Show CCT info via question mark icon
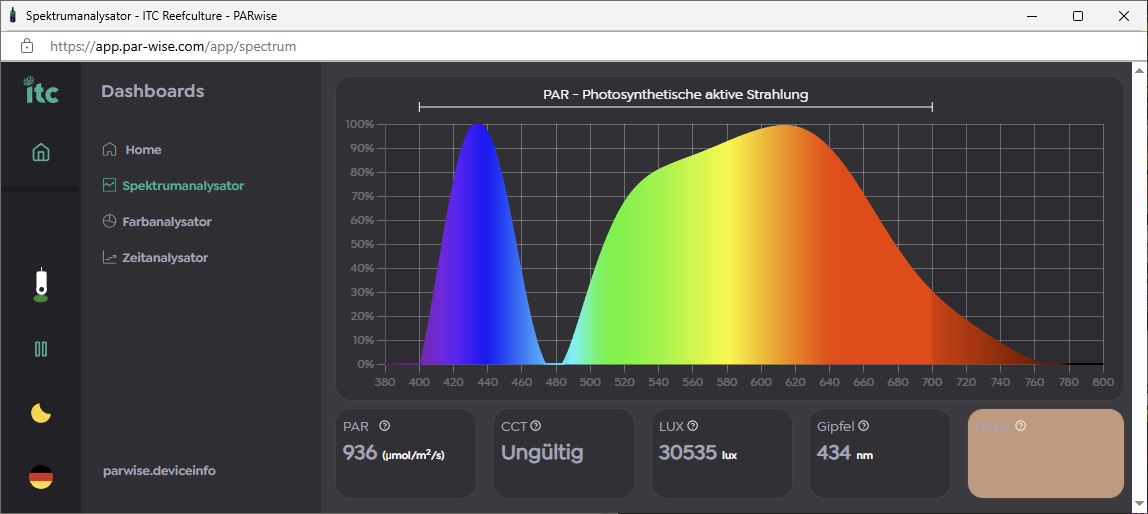The width and height of the screenshot is (1148, 514). tap(536, 426)
